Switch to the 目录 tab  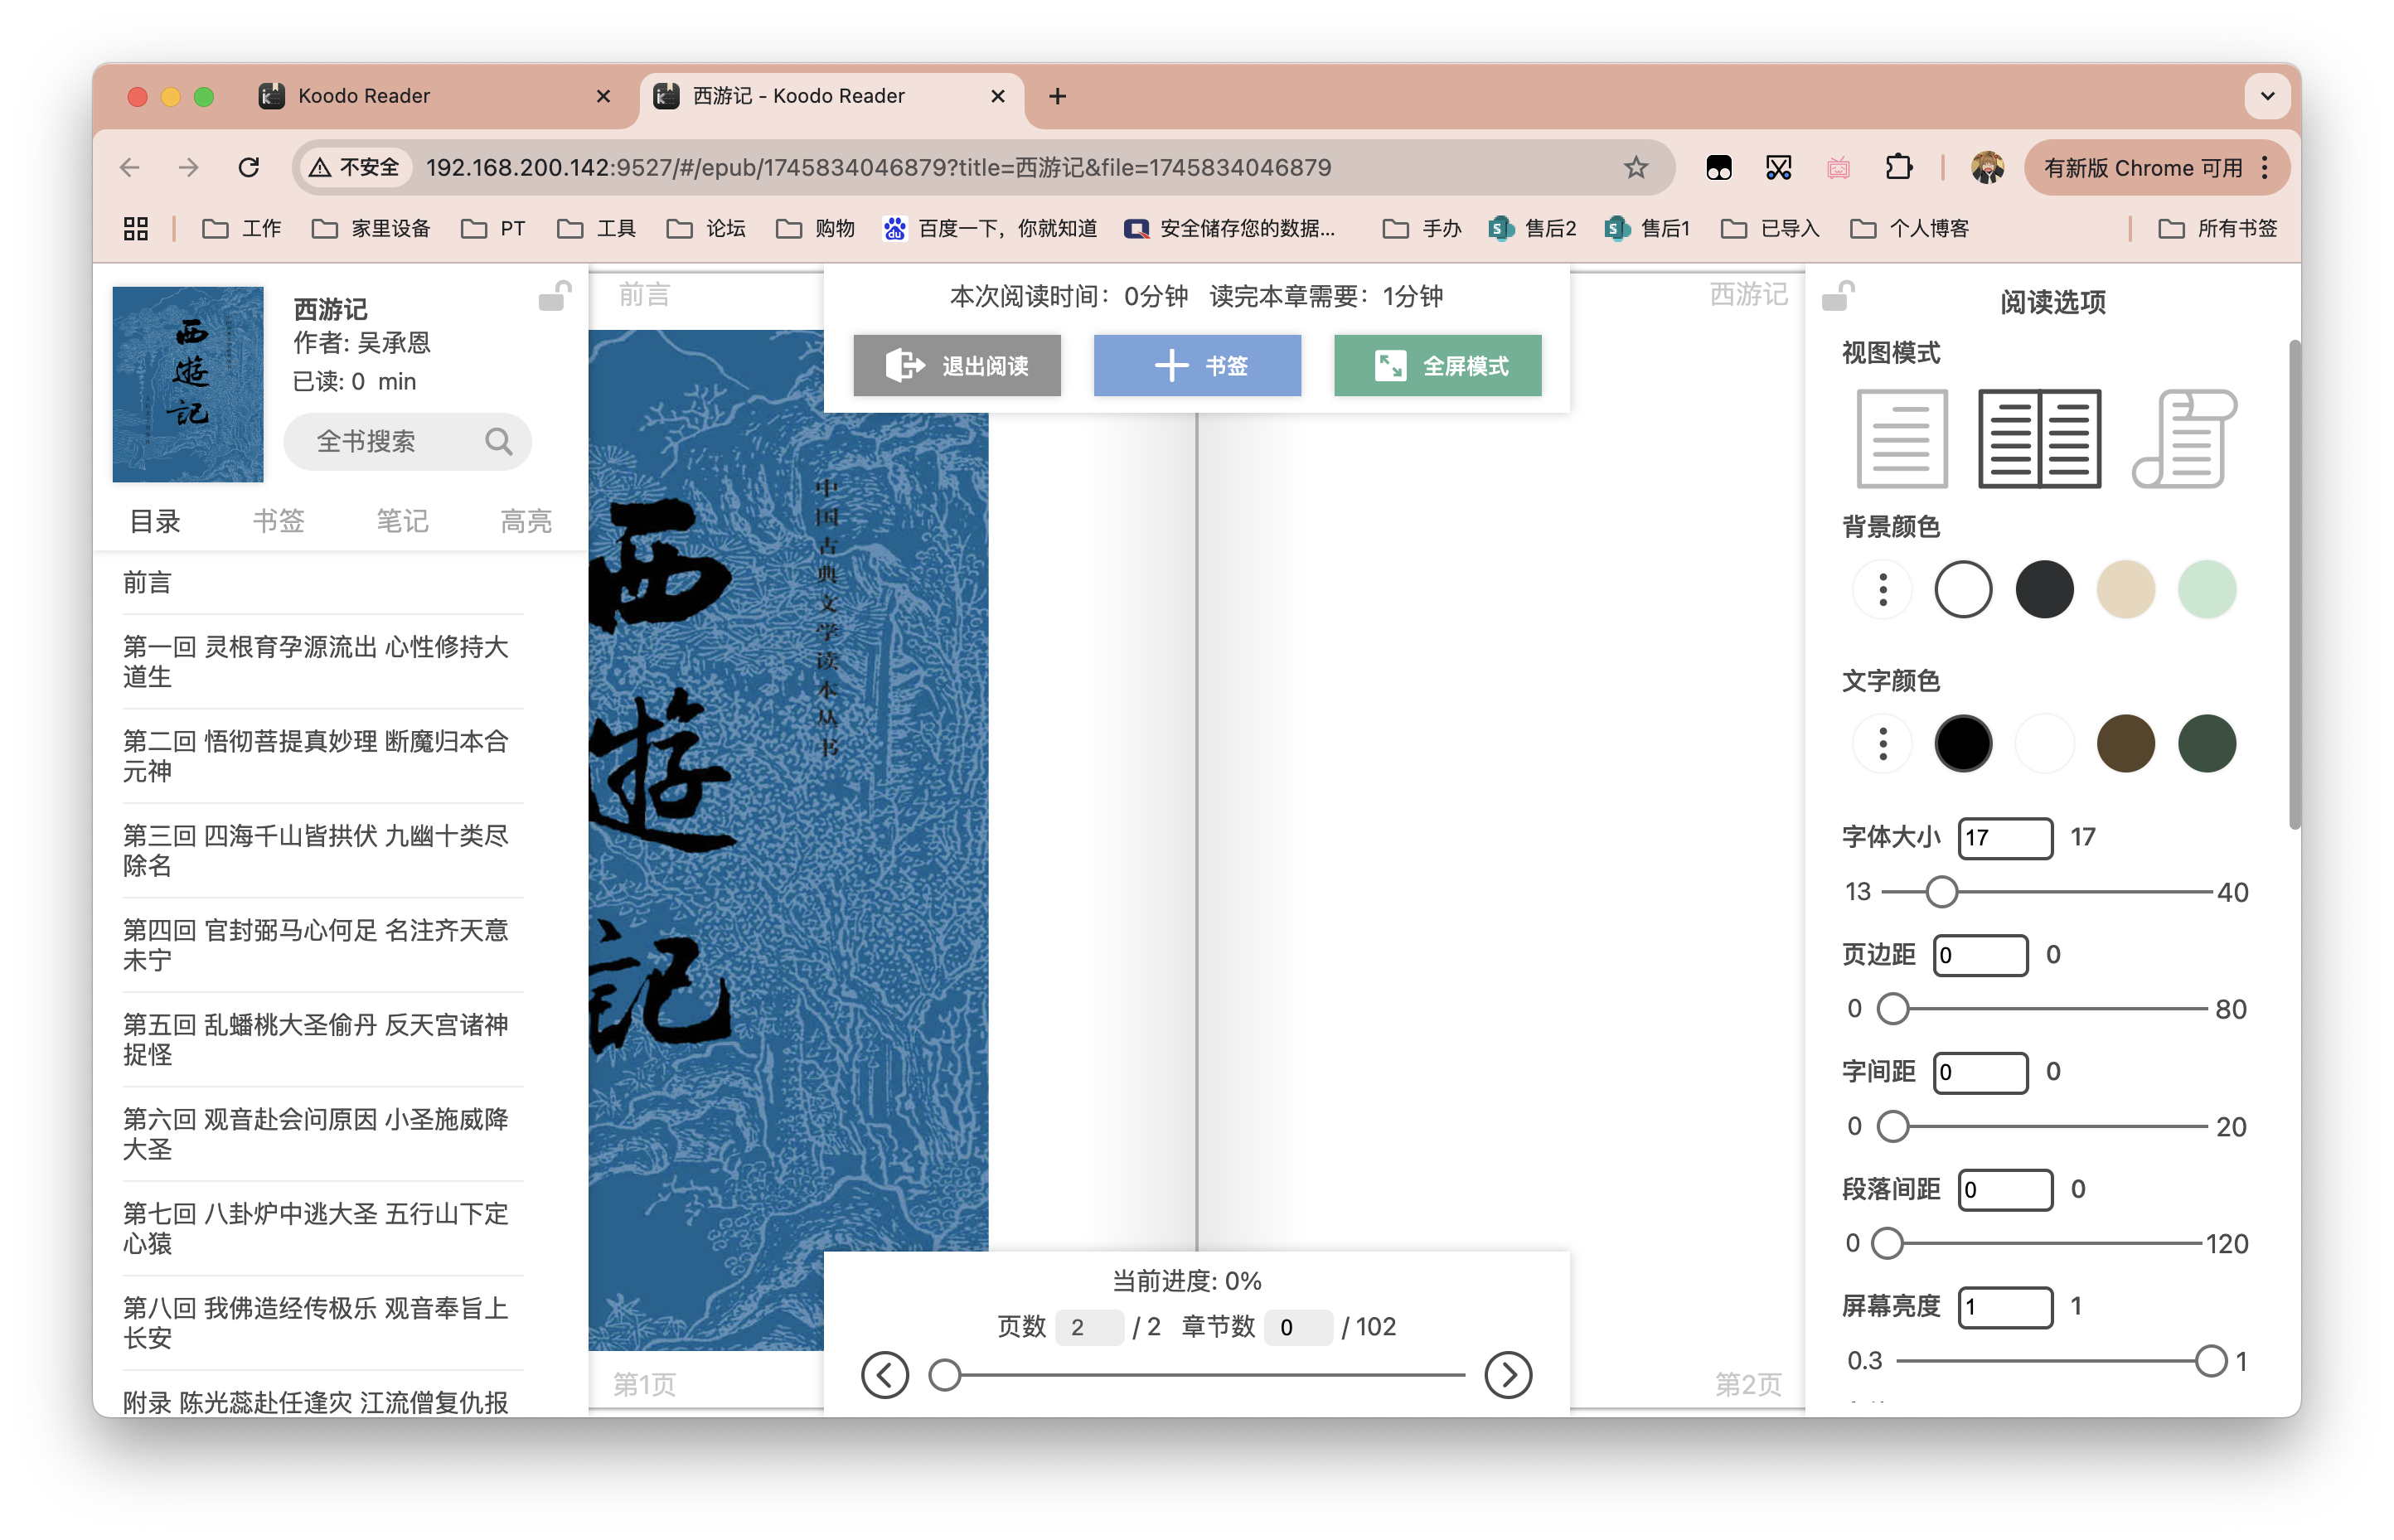155,521
